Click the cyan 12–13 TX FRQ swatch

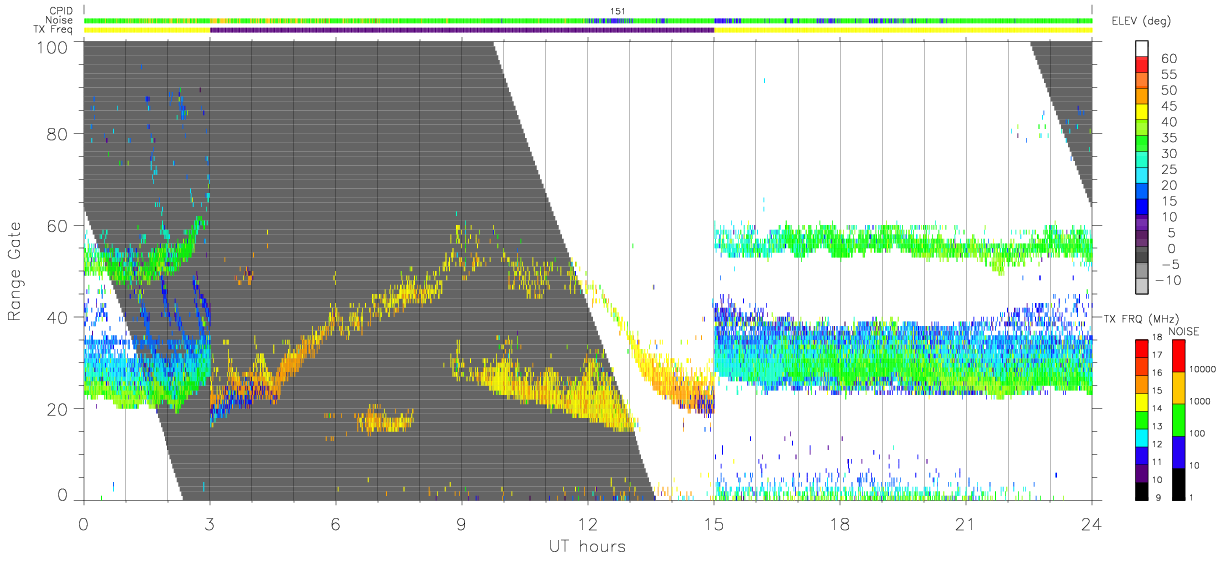click(x=1143, y=438)
